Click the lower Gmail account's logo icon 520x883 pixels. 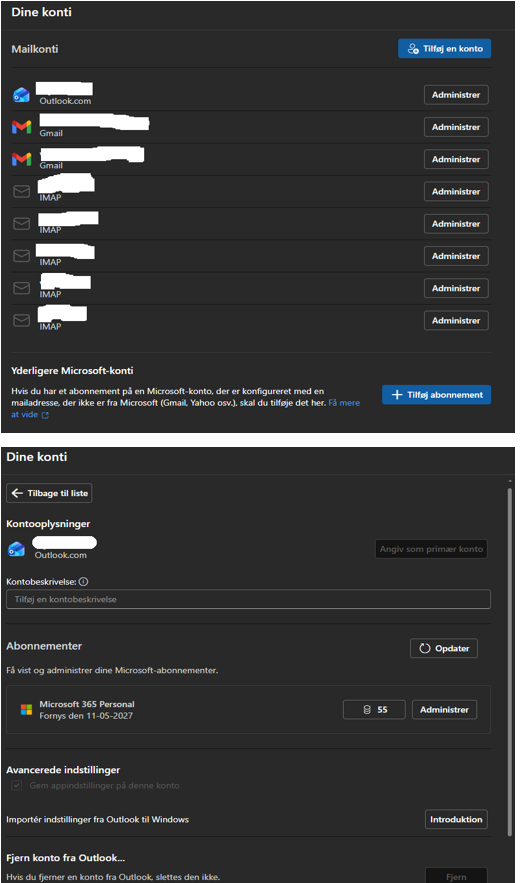(x=21, y=159)
